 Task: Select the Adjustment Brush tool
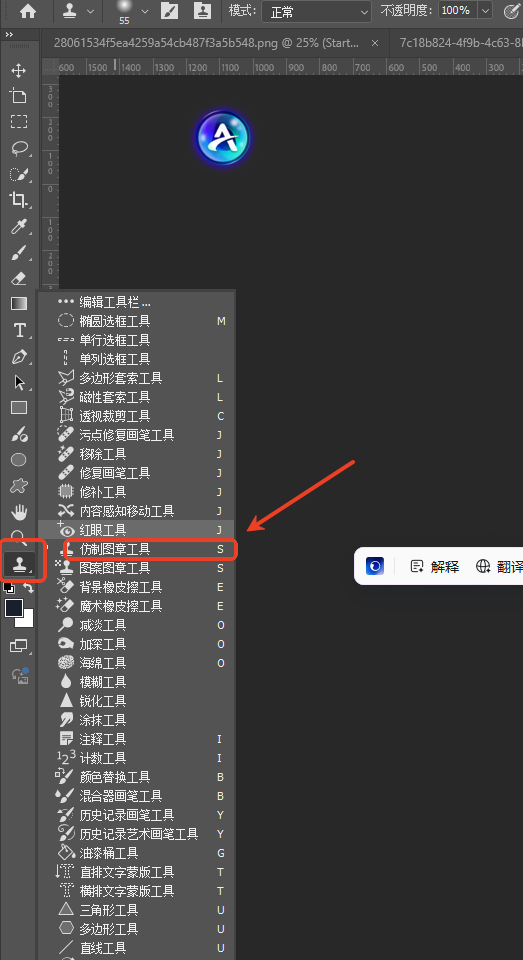19,435
